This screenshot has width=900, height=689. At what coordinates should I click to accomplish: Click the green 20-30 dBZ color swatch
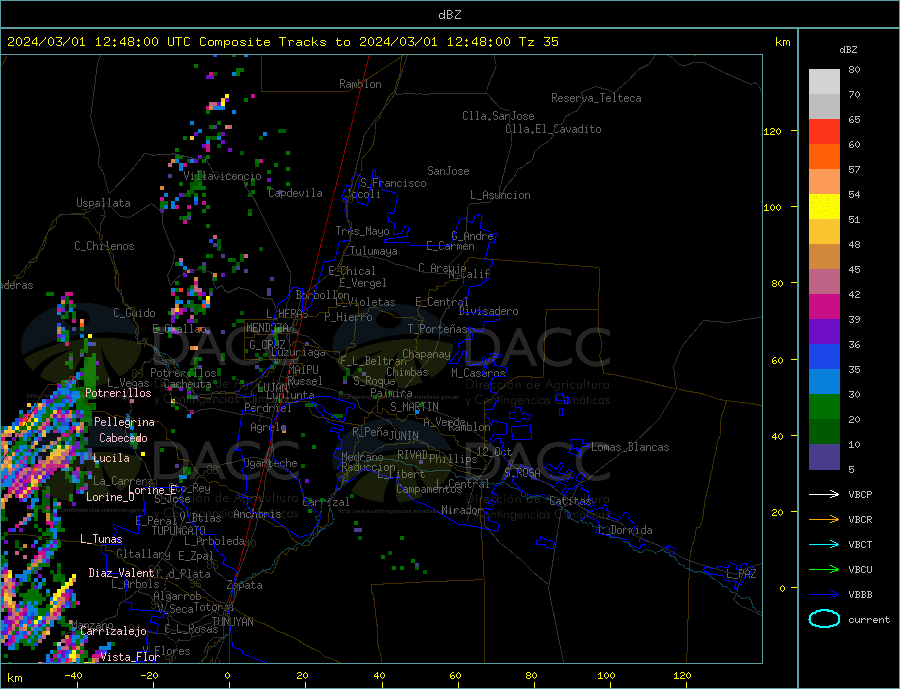coord(824,407)
